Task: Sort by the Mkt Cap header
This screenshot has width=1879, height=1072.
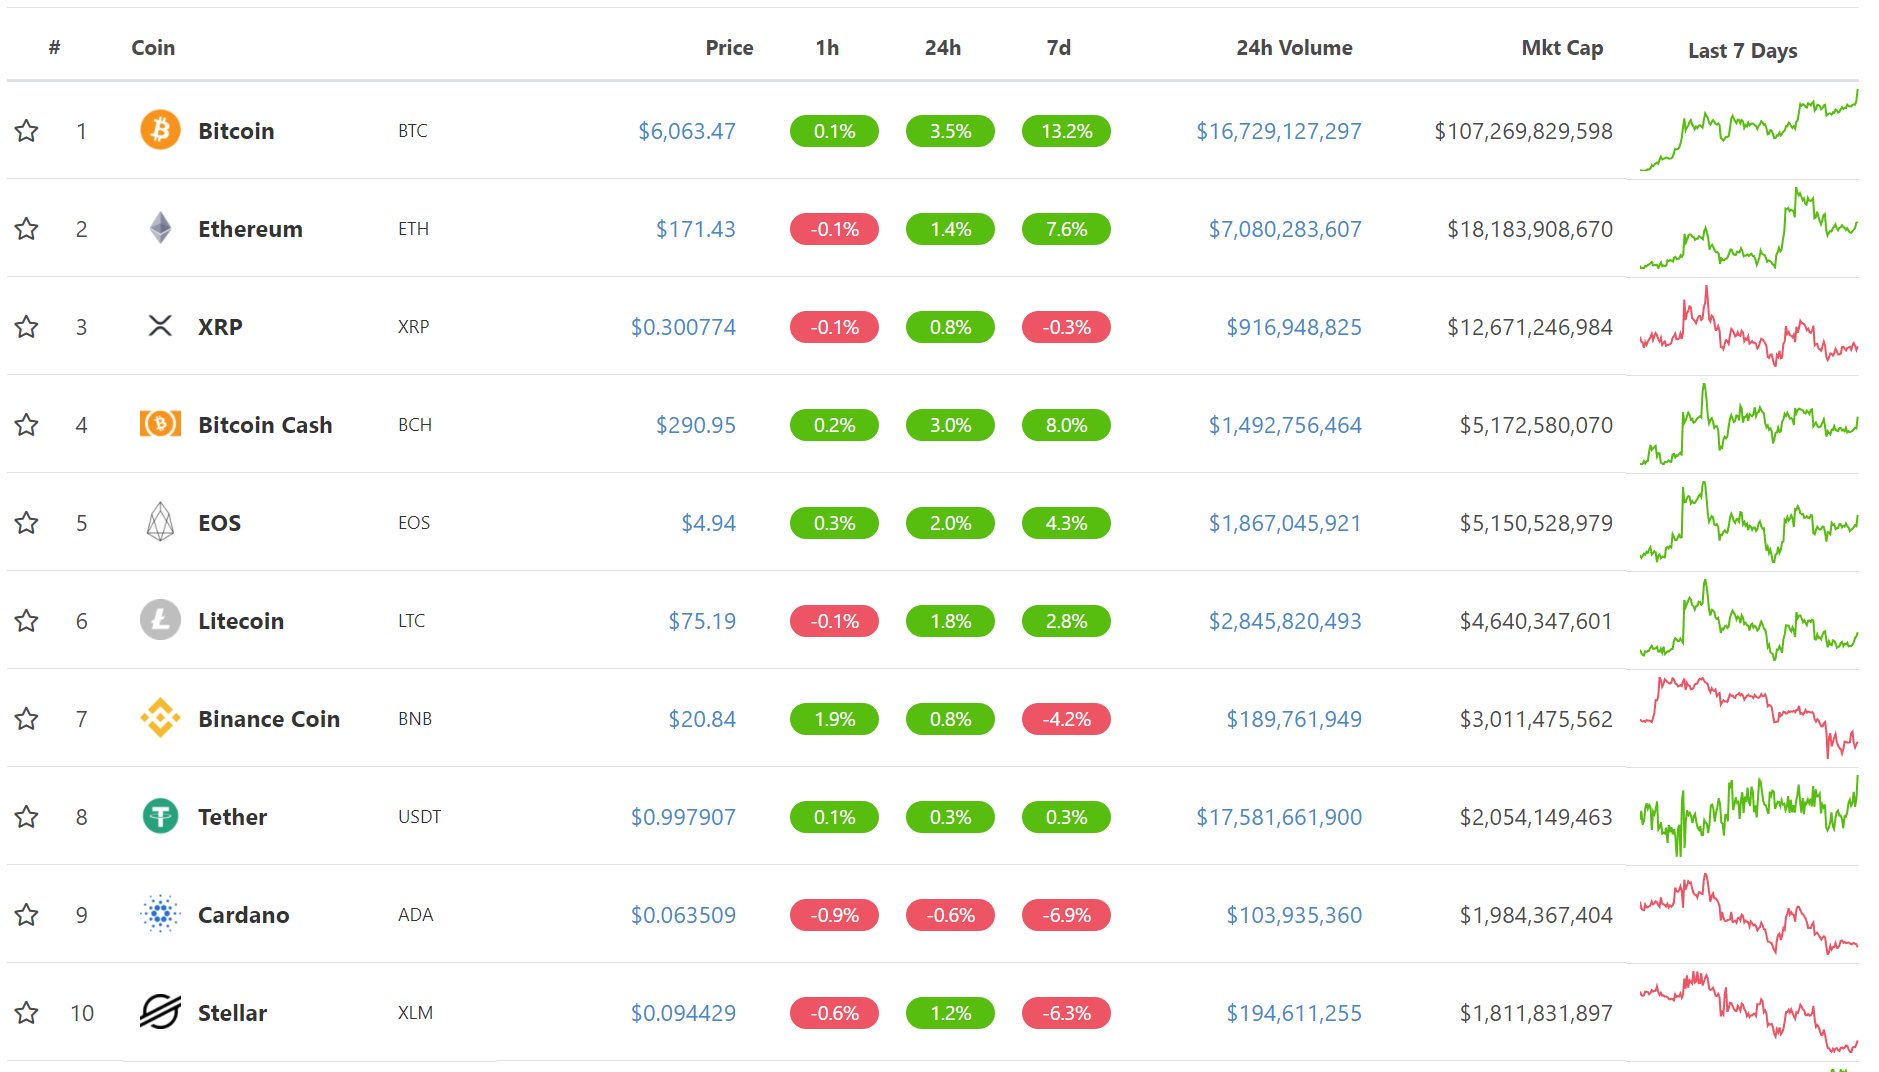Action: pos(1562,47)
